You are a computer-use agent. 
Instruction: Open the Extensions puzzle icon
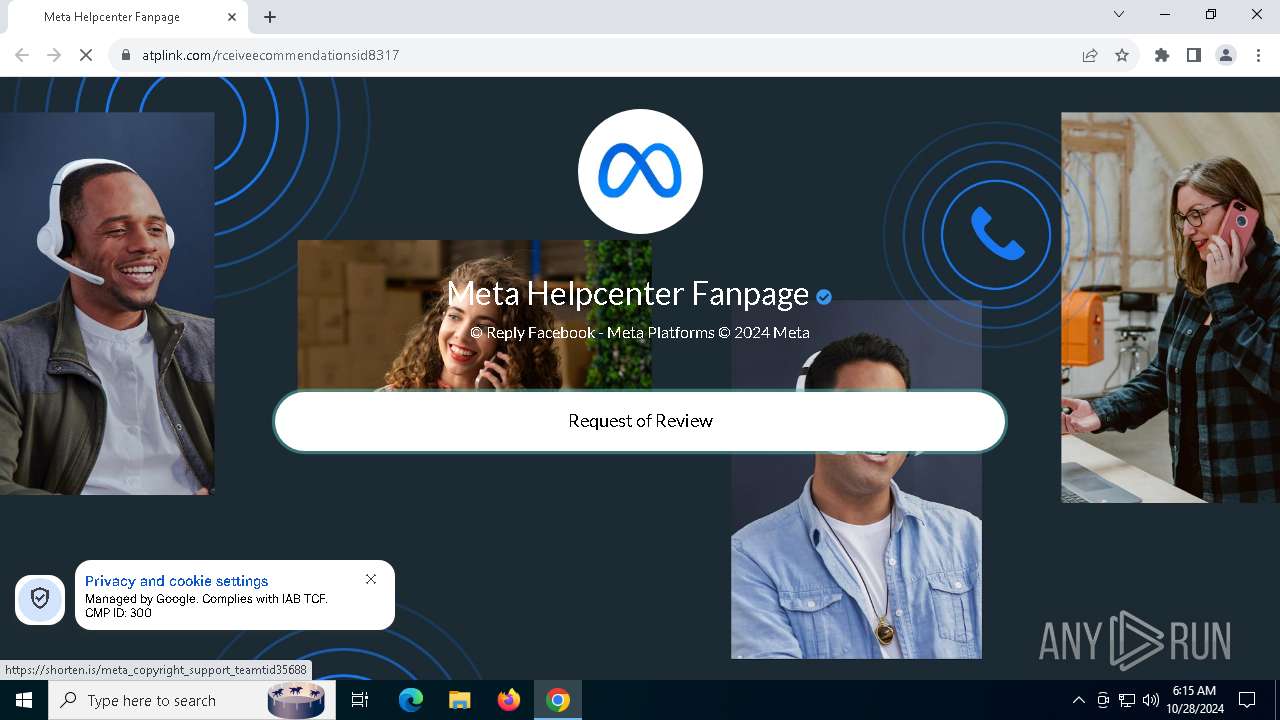tap(1162, 55)
